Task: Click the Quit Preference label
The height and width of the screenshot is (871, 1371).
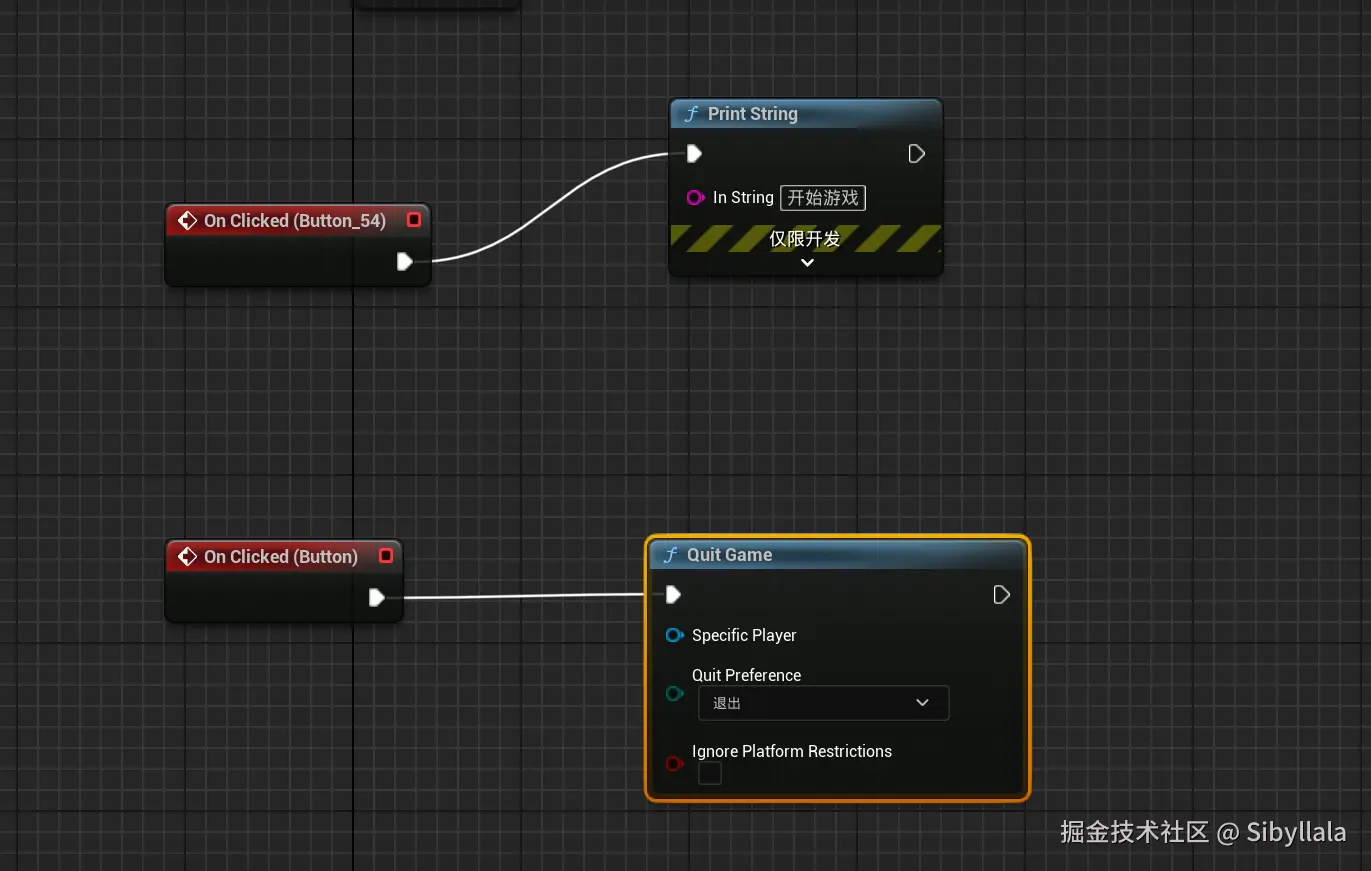Action: click(x=747, y=675)
